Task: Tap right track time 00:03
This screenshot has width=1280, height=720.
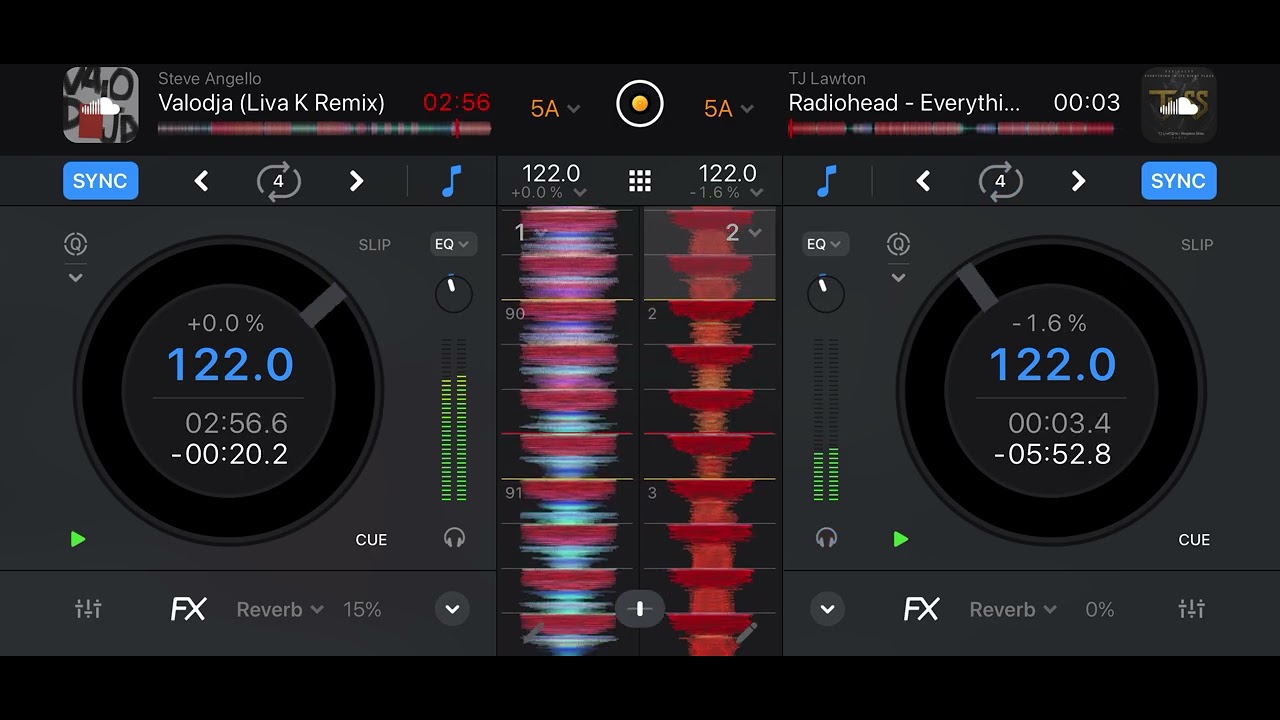Action: point(1087,103)
